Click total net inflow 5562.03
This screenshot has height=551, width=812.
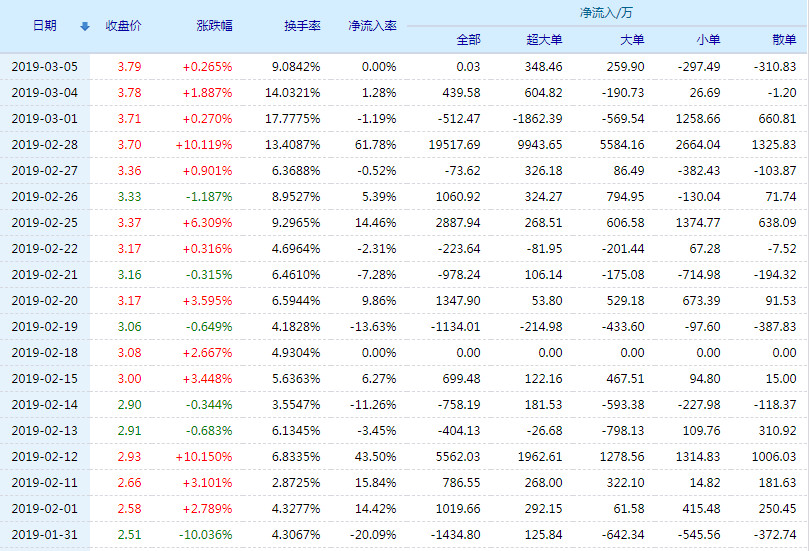coord(458,457)
